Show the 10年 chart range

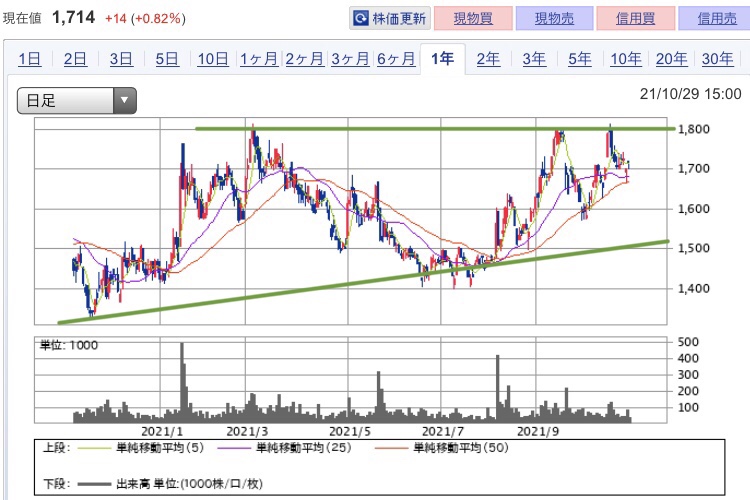pyautogui.click(x=626, y=59)
